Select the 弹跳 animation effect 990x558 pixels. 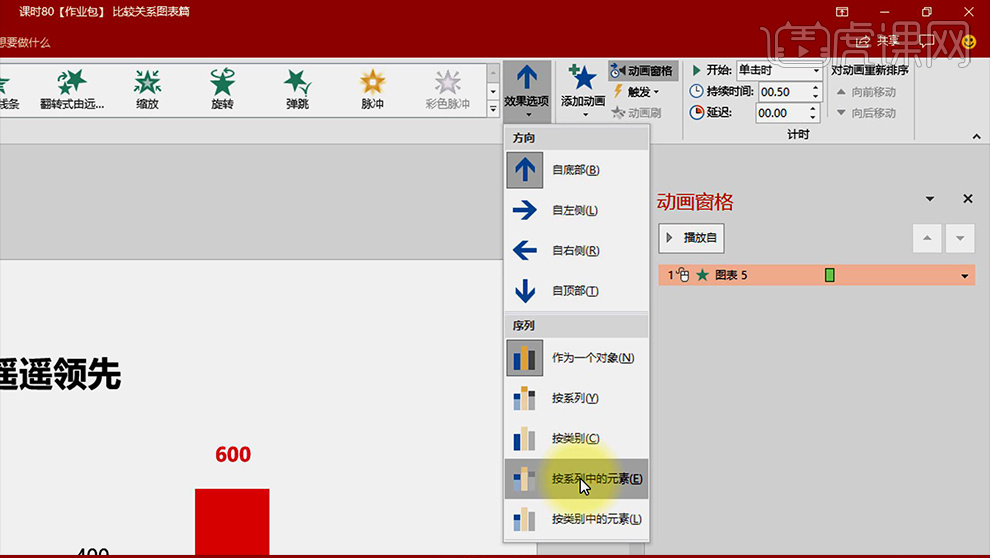297,90
